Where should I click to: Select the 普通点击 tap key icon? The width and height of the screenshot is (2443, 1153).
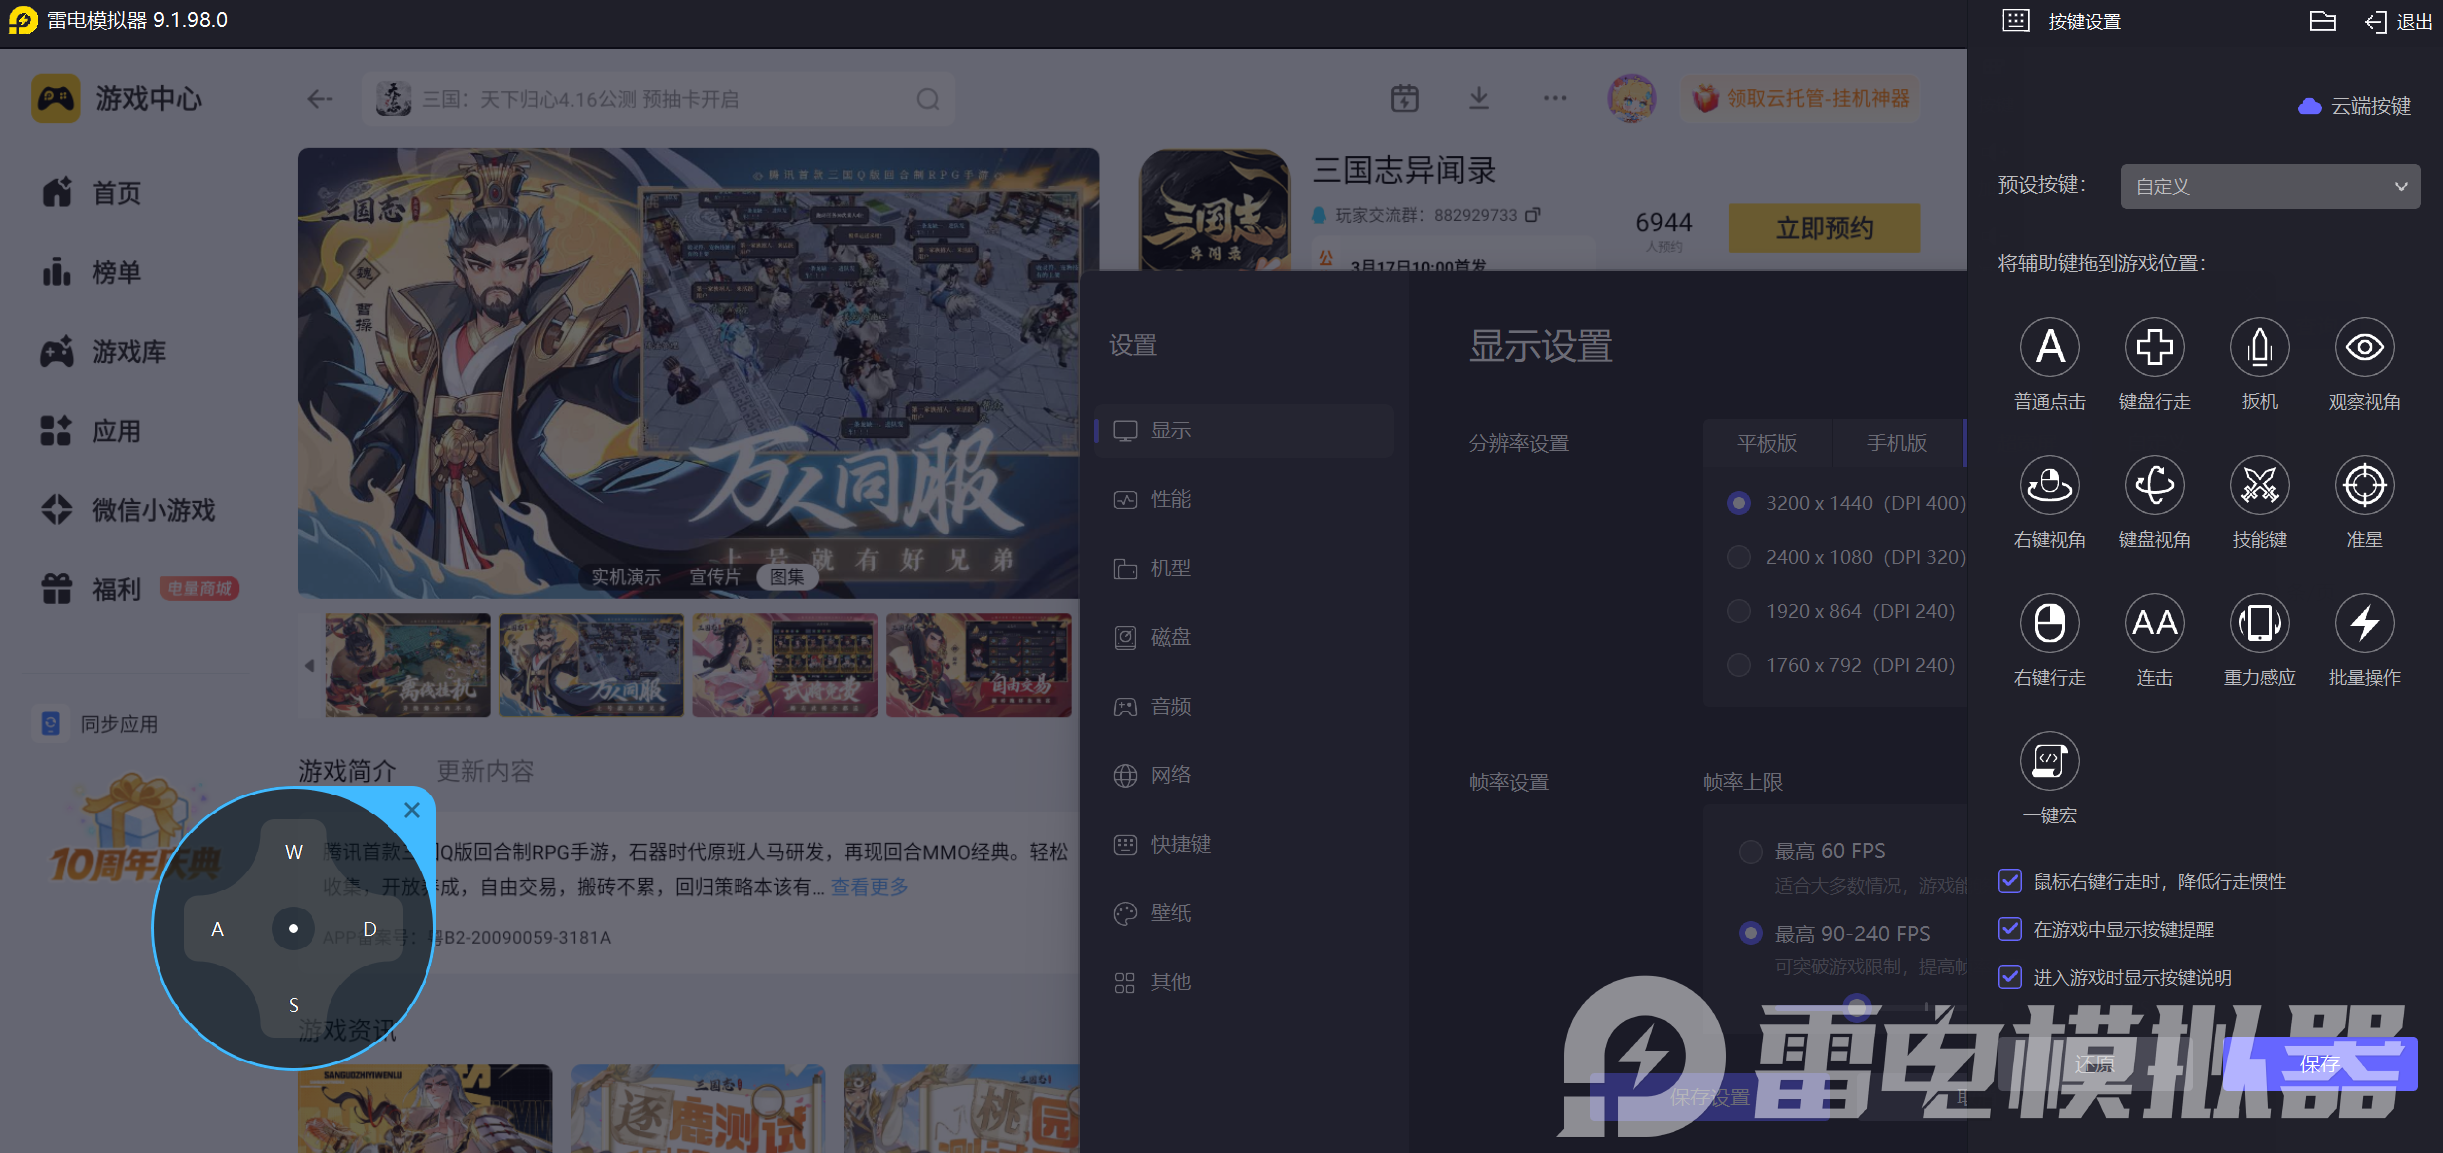[x=2049, y=348]
